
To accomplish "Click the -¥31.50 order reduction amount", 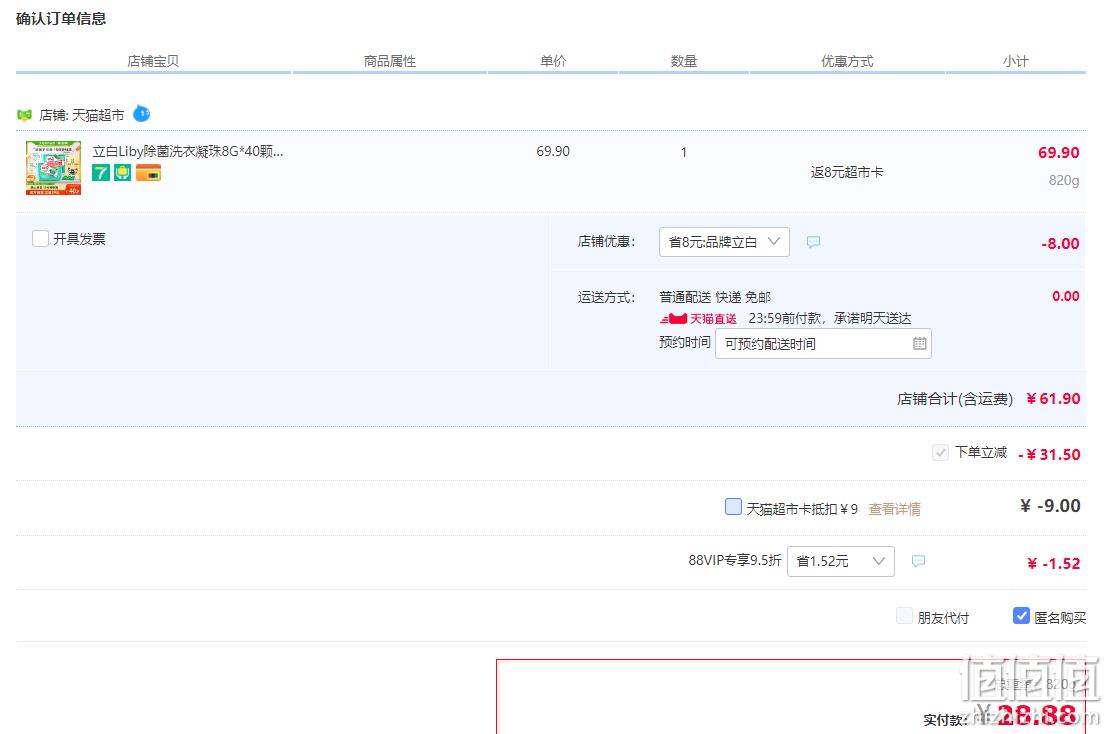I will pyautogui.click(x=1049, y=455).
